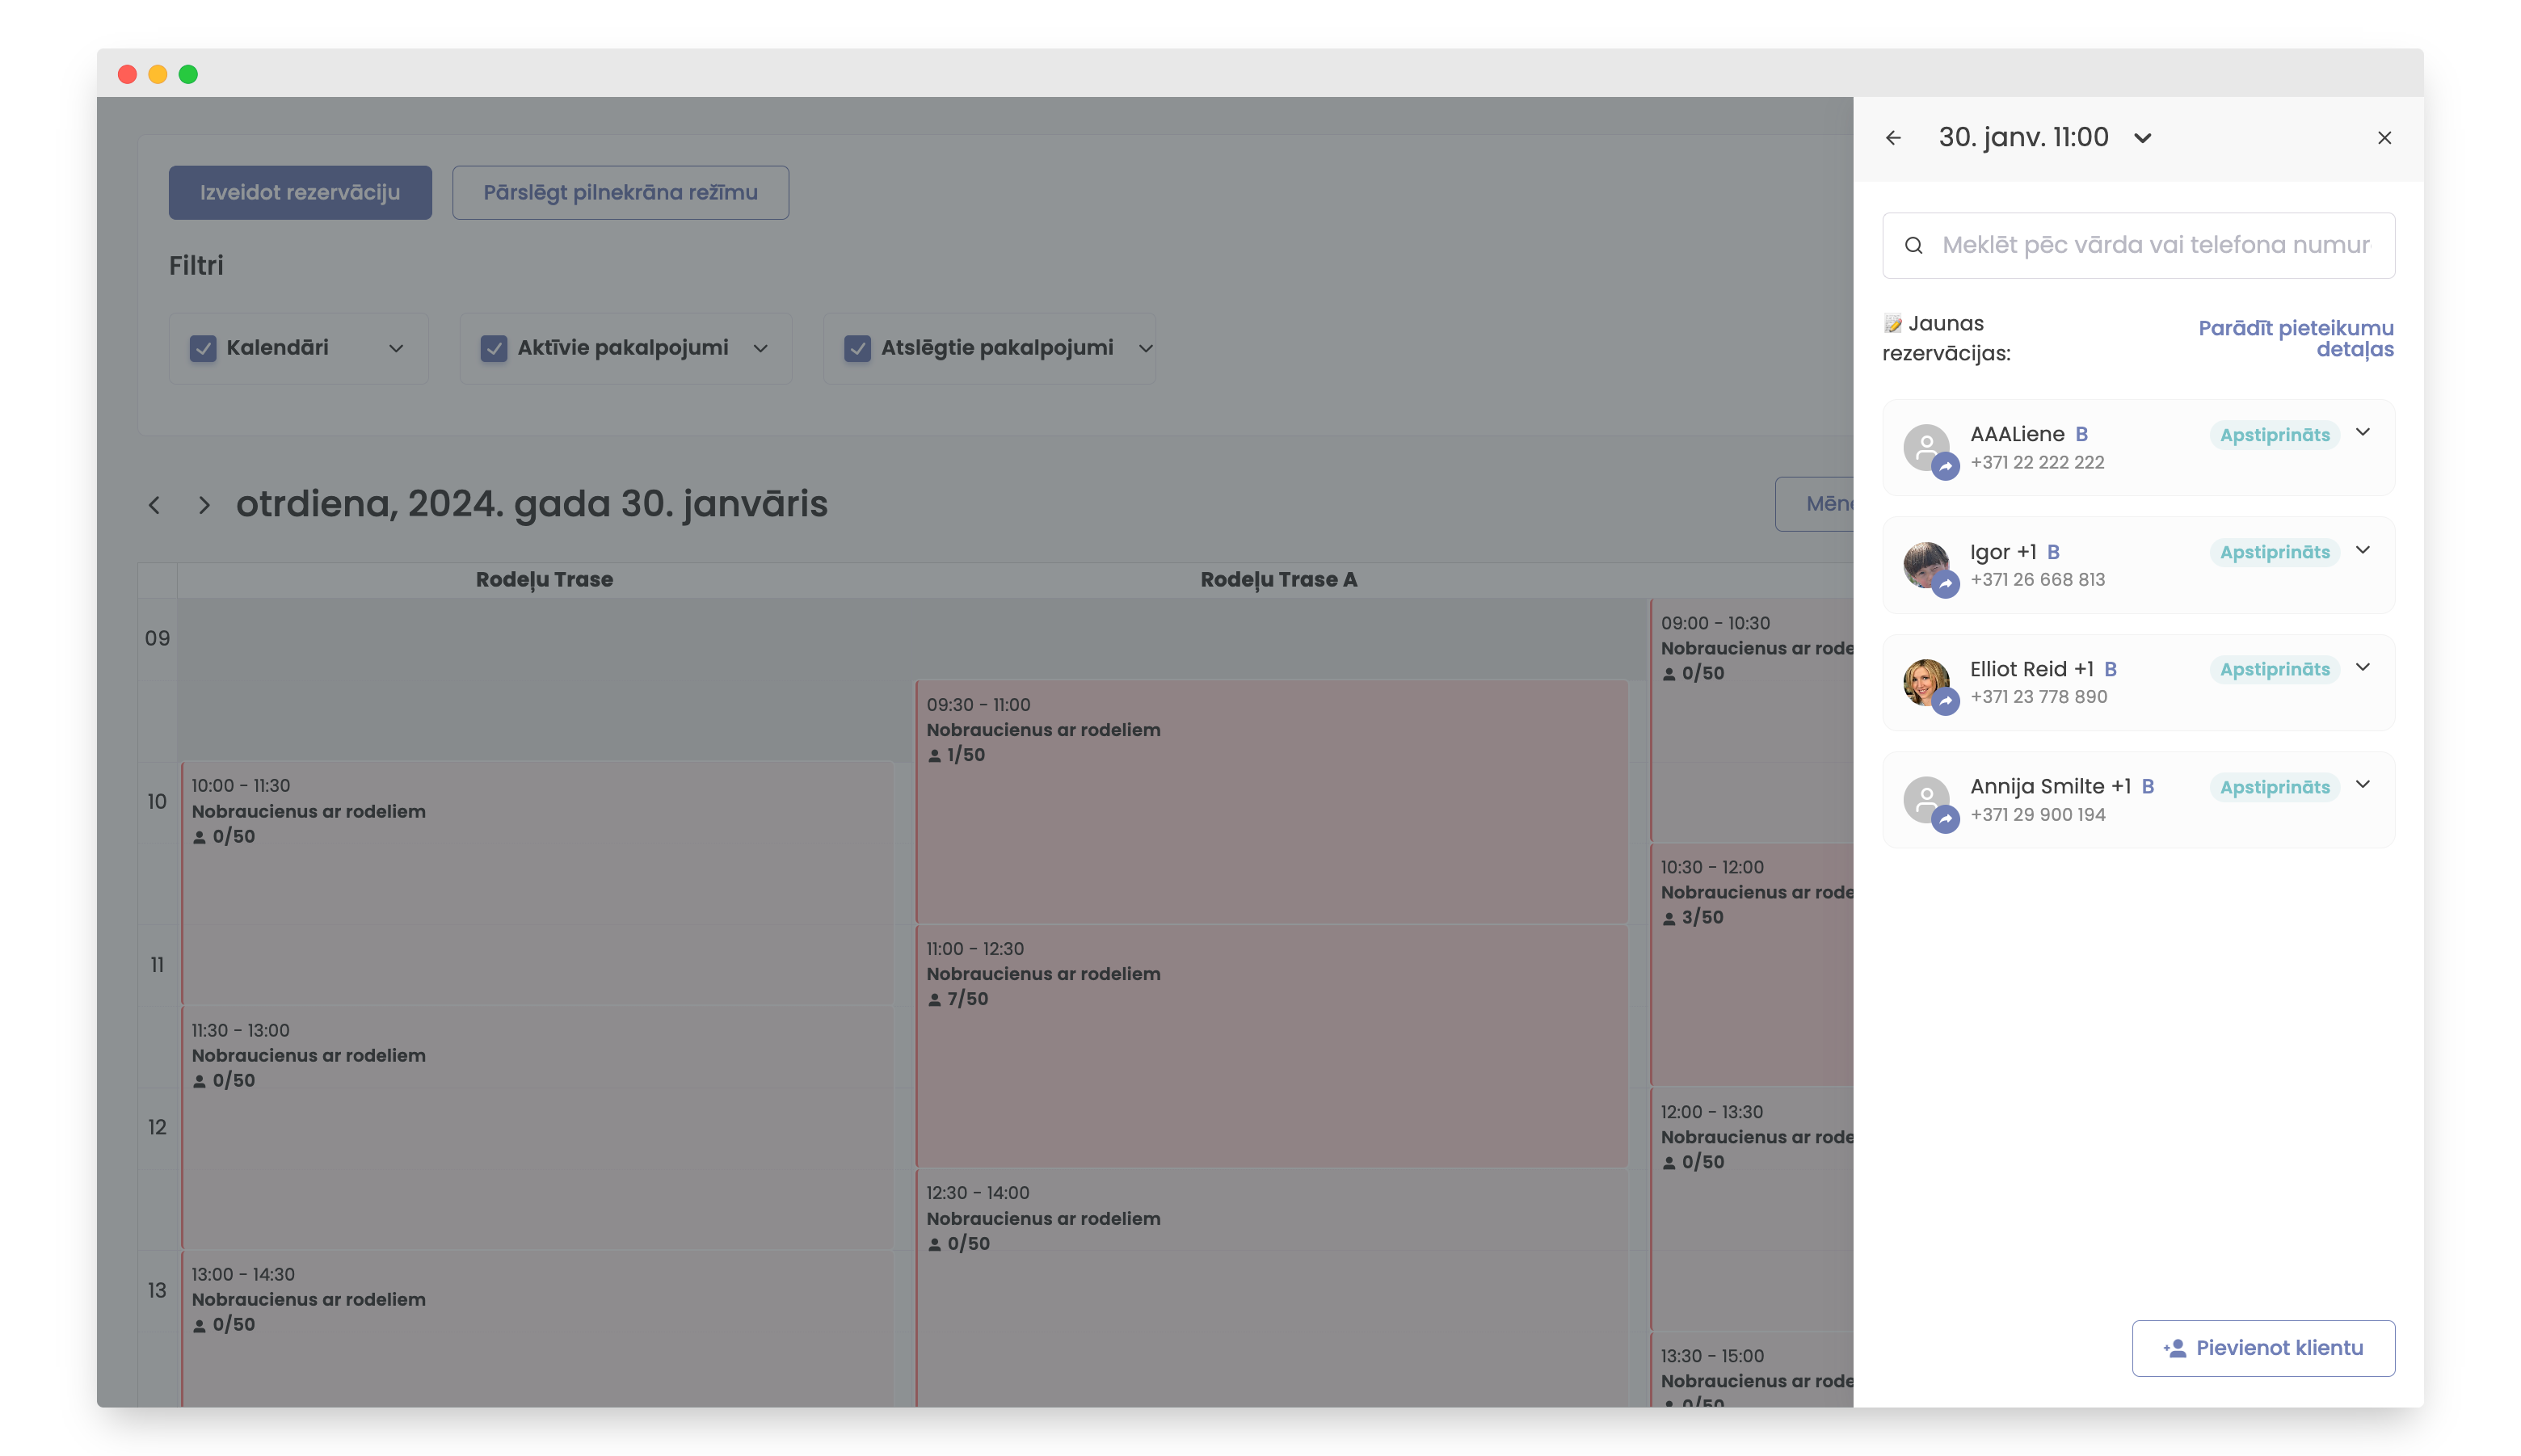Viewport: 2521px width, 1456px height.
Task: Click Elliot Reid's profile photo
Action: [1923, 679]
